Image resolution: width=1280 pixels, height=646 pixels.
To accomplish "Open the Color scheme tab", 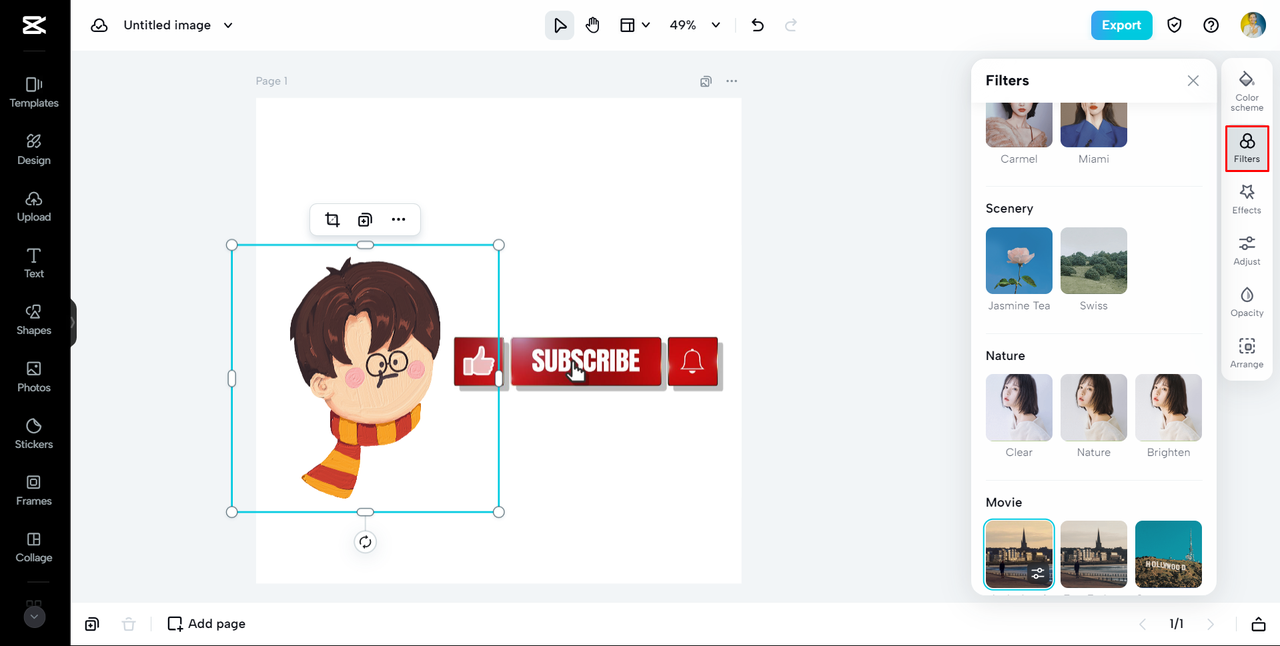I will tap(1247, 91).
